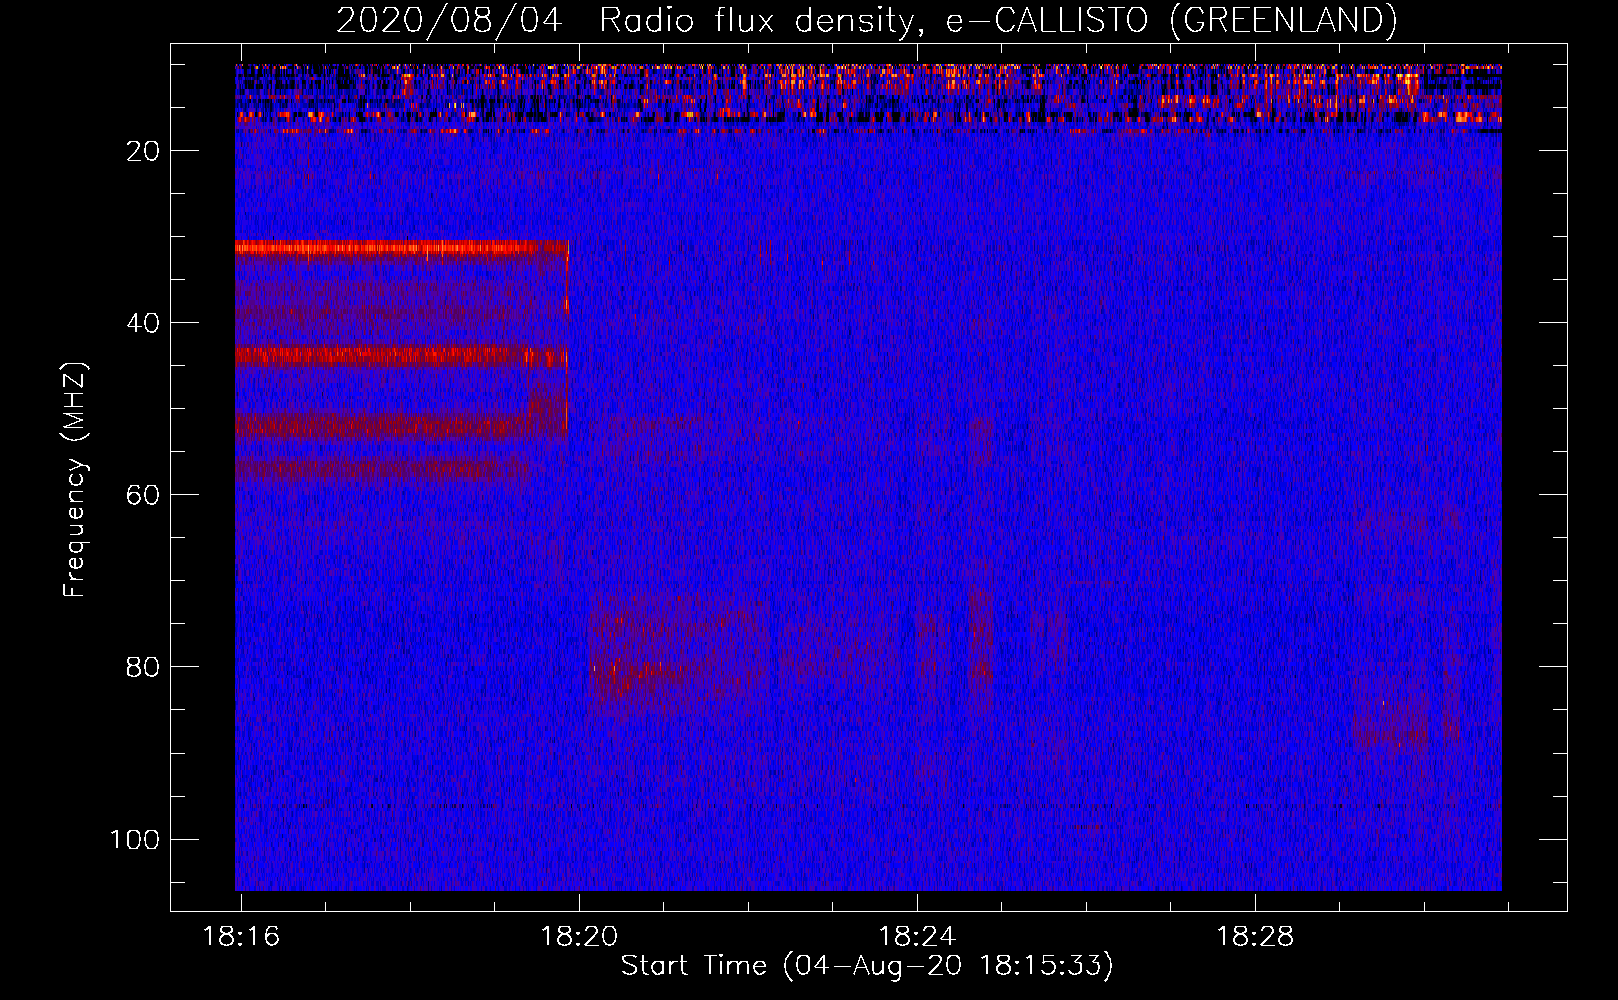The height and width of the screenshot is (1000, 1618).
Task: Click the 60 MHz frequency tick label
Action: tap(143, 495)
